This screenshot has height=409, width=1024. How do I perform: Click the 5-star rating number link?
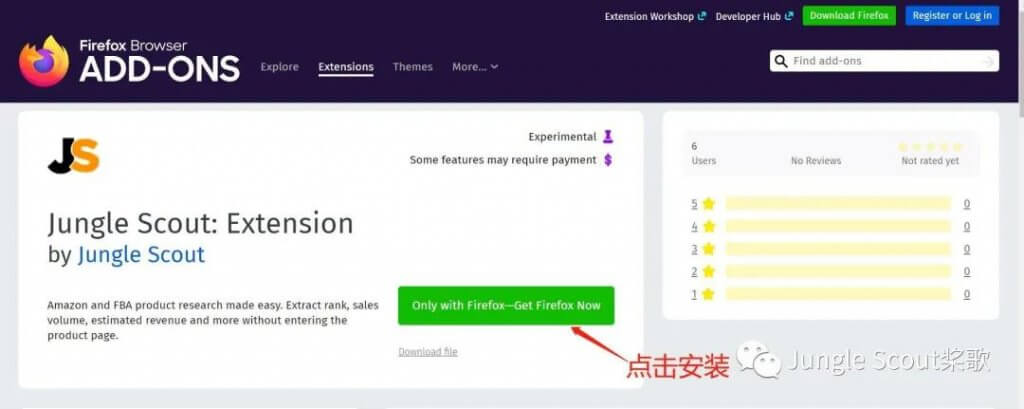click(x=695, y=204)
